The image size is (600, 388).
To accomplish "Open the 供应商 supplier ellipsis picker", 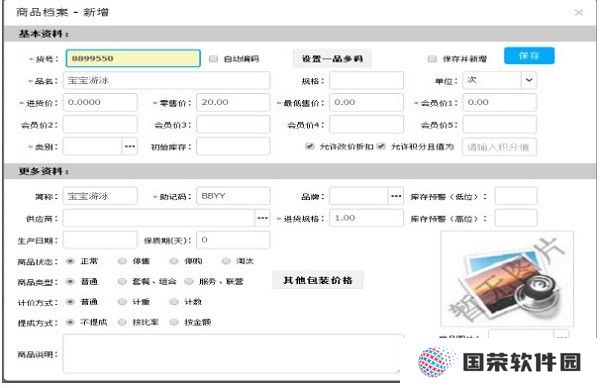I will pyautogui.click(x=262, y=218).
